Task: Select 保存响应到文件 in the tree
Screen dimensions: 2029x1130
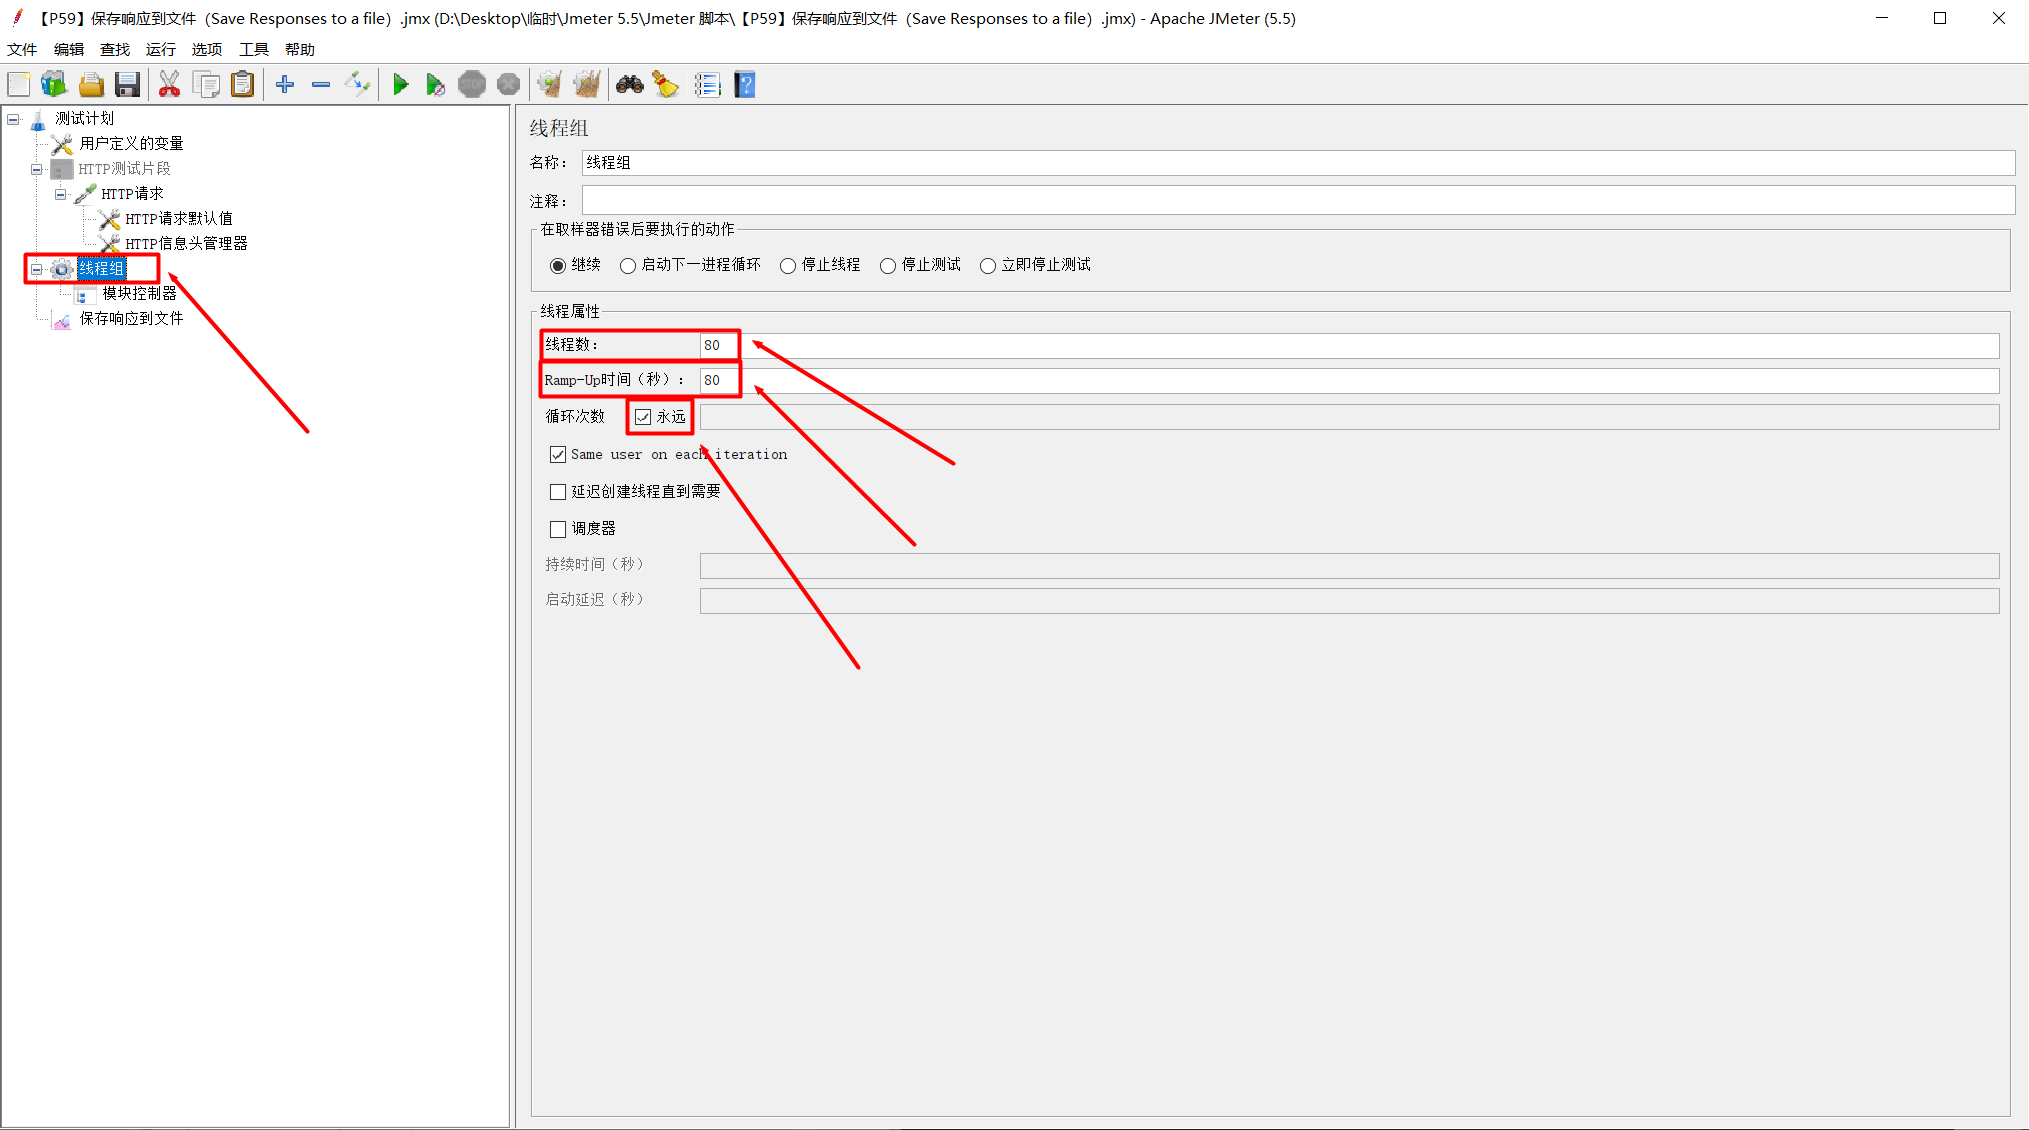Action: (131, 318)
